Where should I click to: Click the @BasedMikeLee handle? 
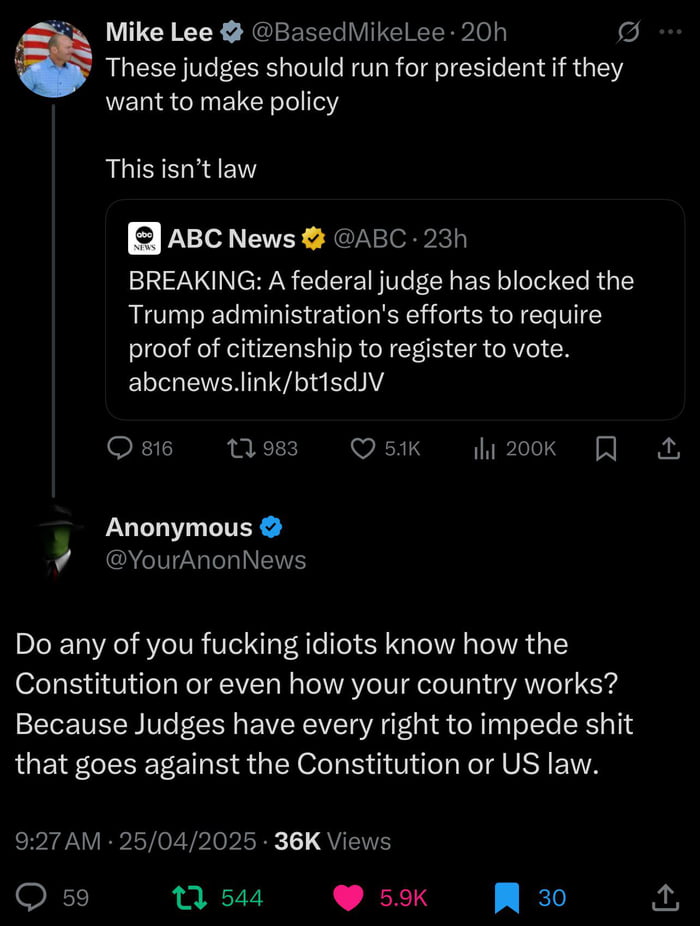[348, 32]
